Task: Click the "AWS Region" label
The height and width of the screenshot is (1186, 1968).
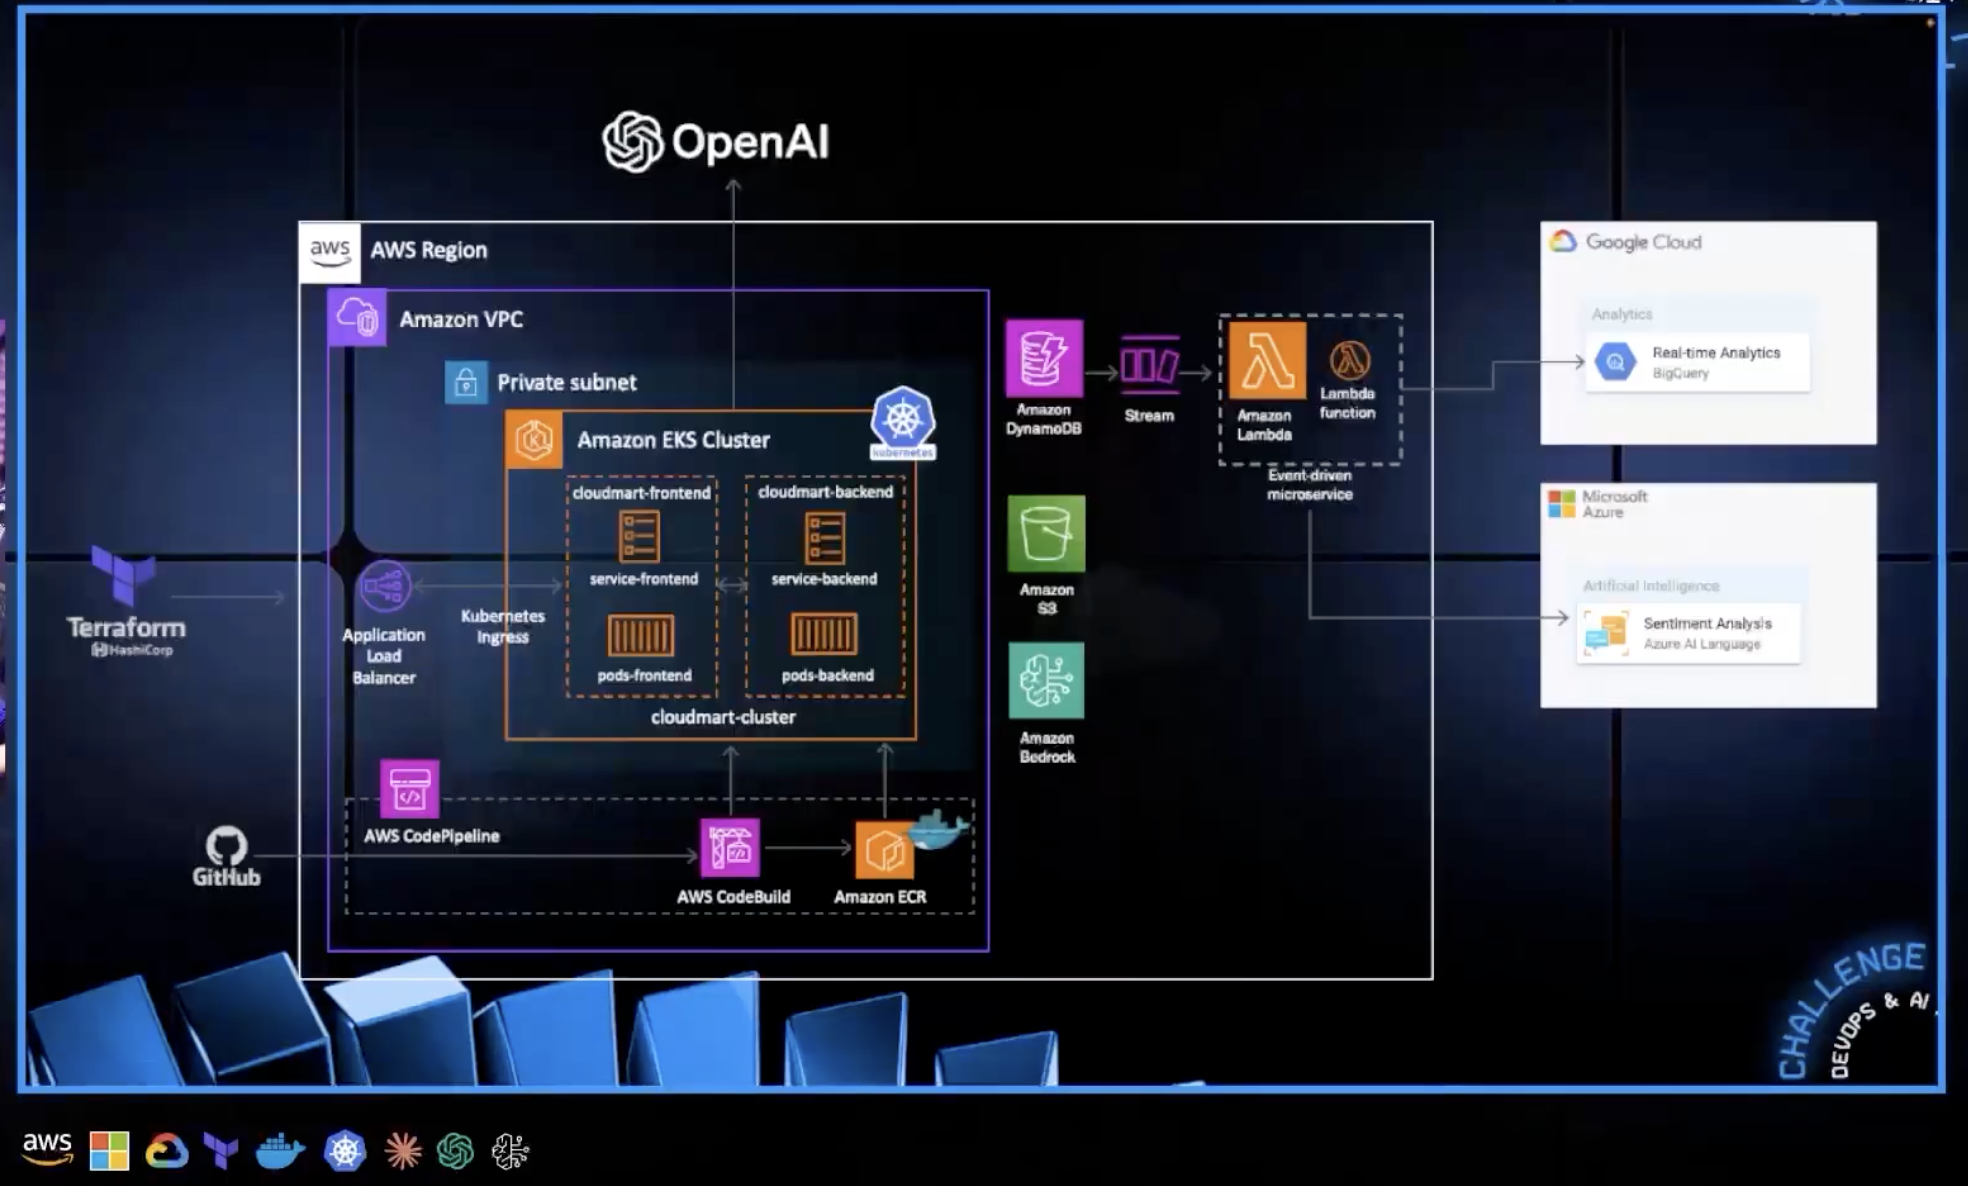Action: click(429, 250)
